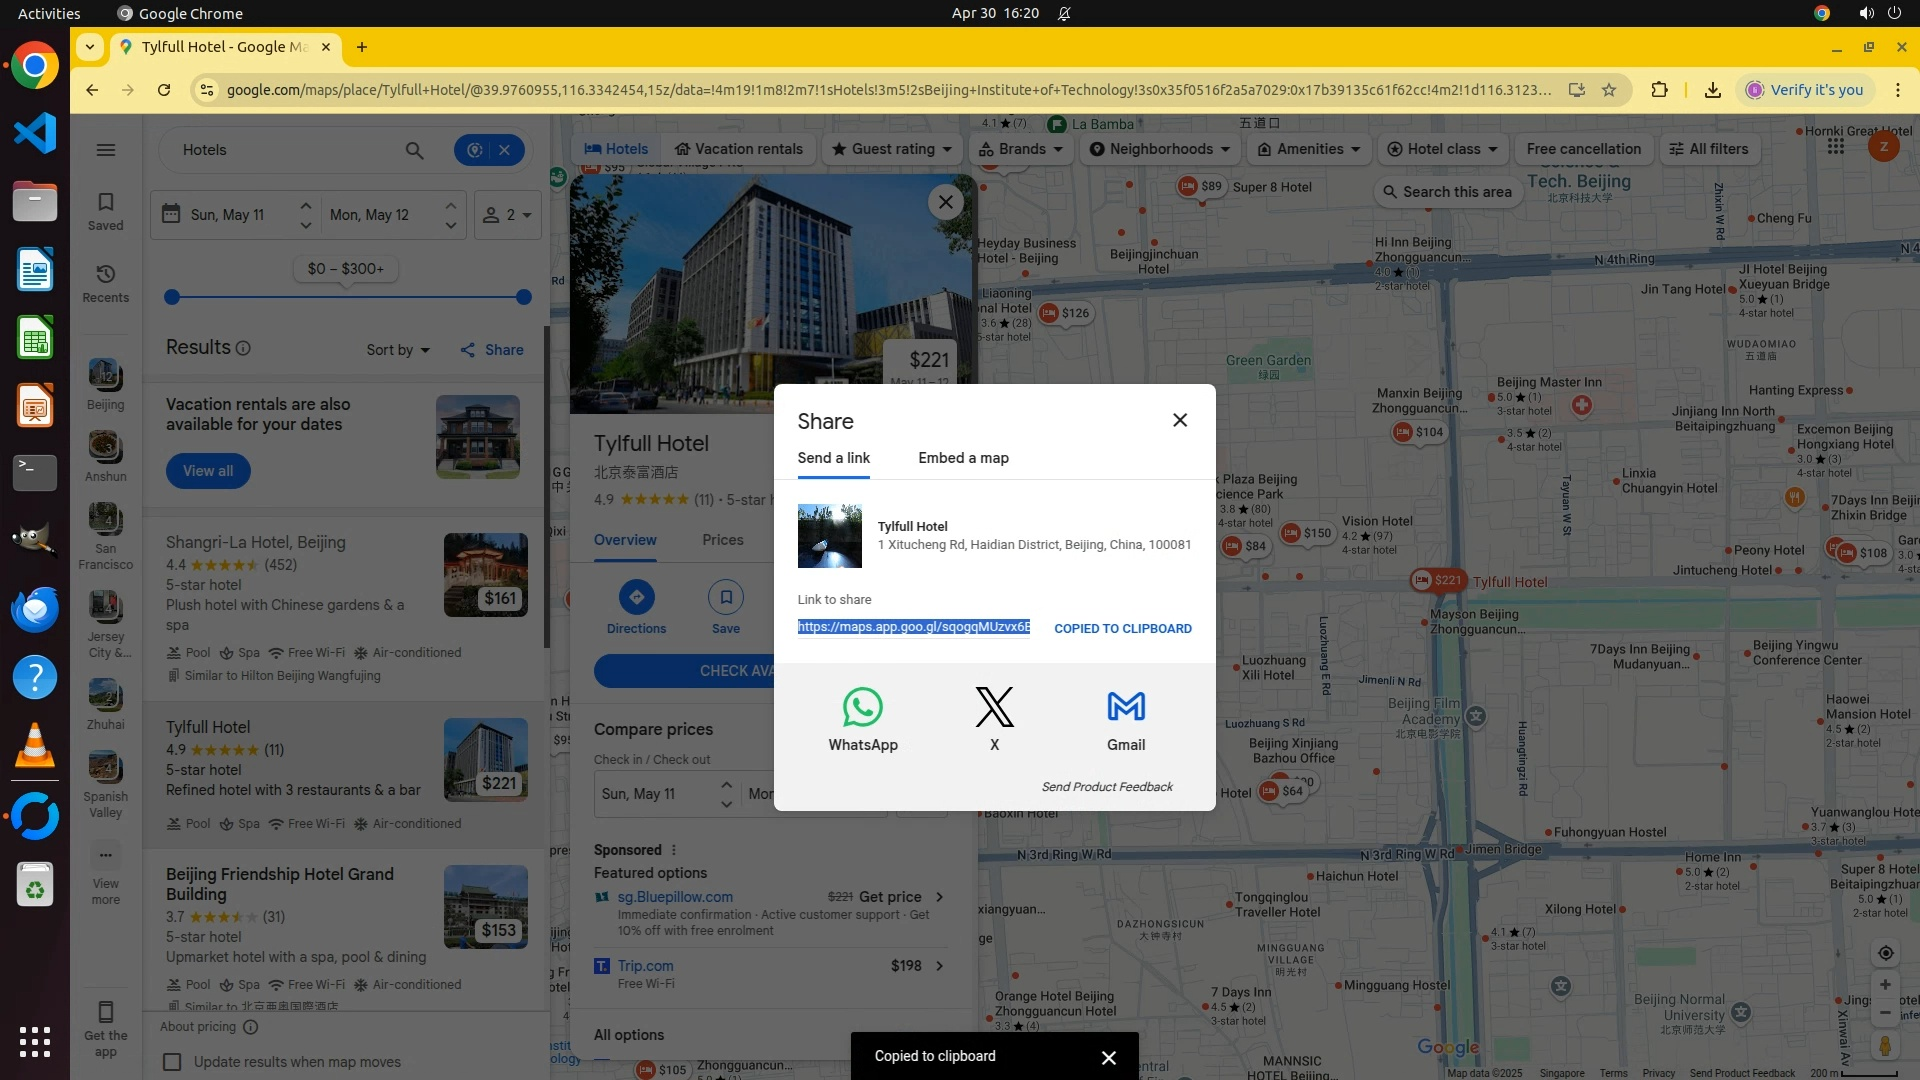
Task: Expand the Hotel class dropdown
Action: pyautogui.click(x=1442, y=149)
